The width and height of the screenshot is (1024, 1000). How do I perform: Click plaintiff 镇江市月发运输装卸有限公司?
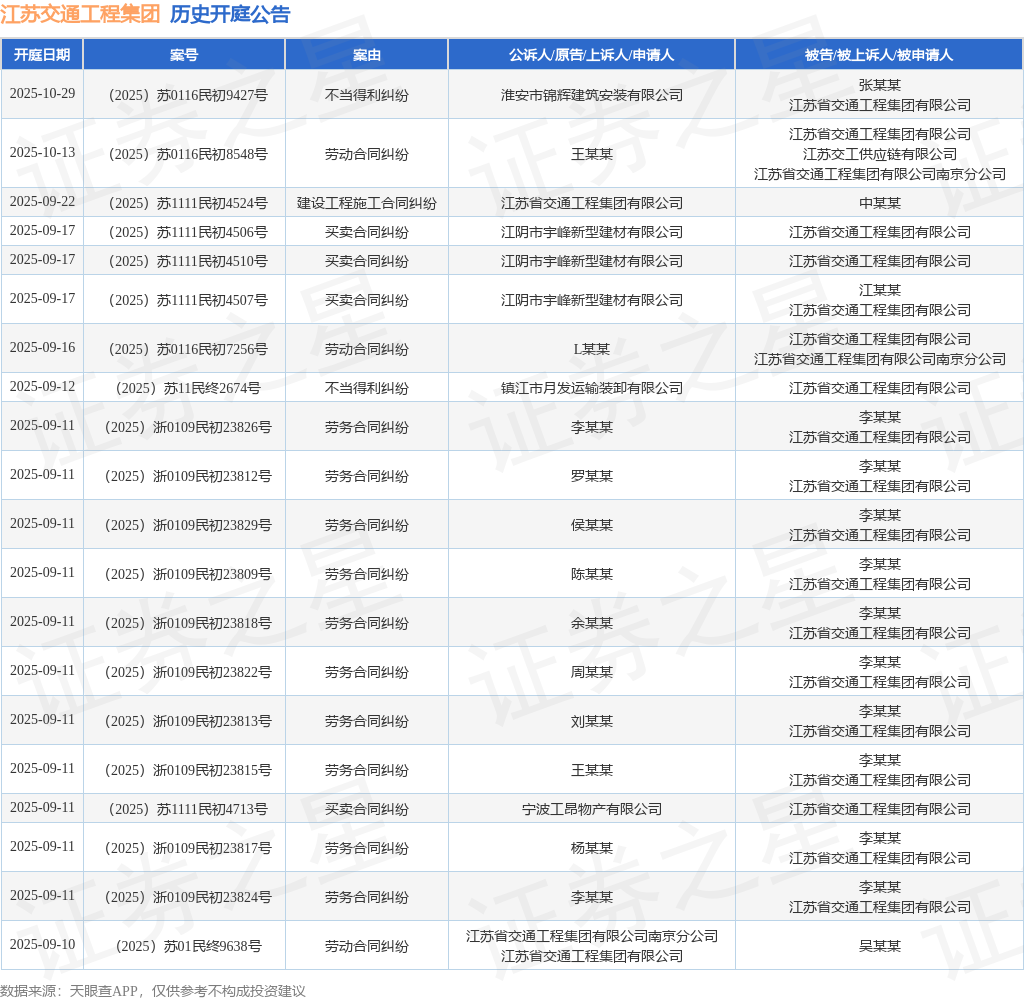point(592,389)
